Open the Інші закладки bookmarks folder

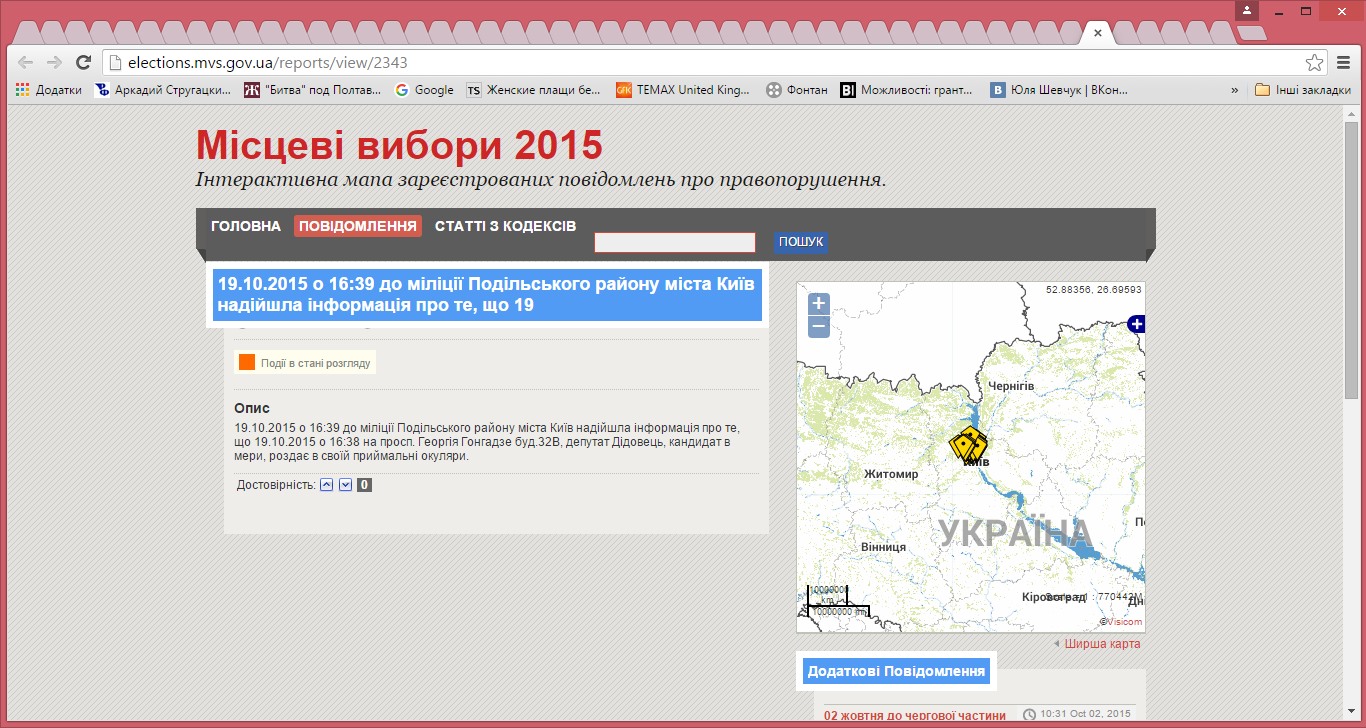tap(1303, 90)
